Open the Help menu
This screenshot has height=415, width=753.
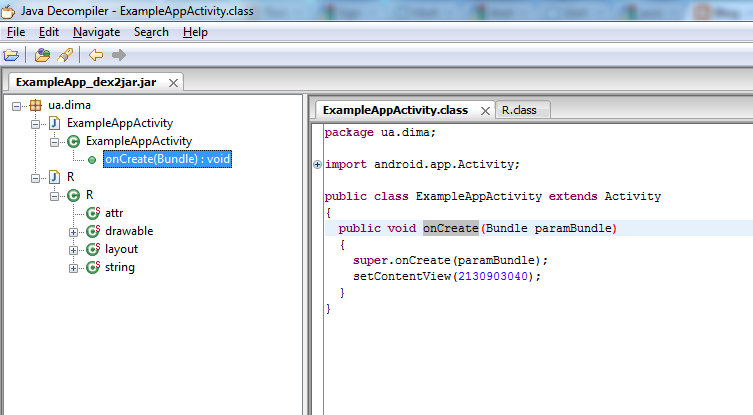pos(195,32)
